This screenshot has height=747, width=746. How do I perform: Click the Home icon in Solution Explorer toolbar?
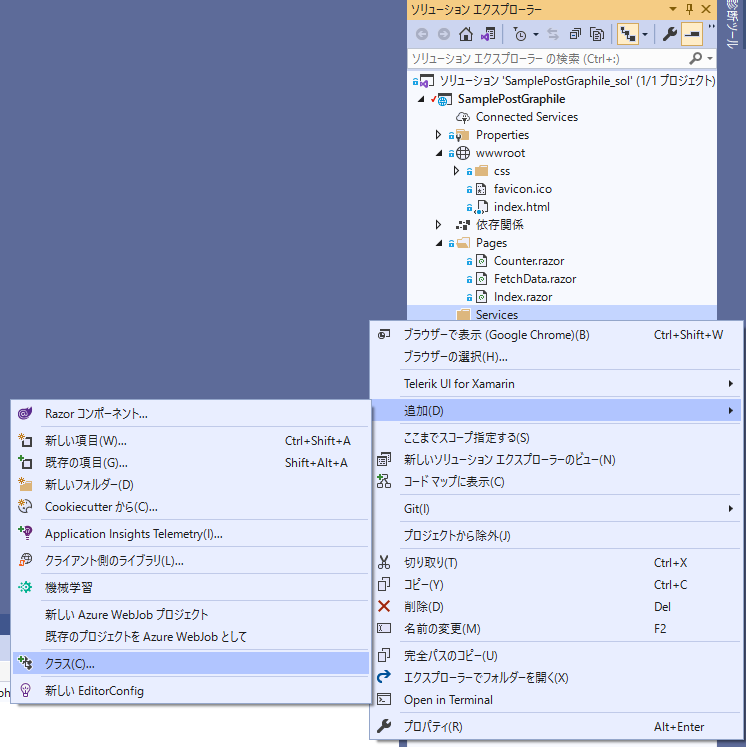click(465, 34)
